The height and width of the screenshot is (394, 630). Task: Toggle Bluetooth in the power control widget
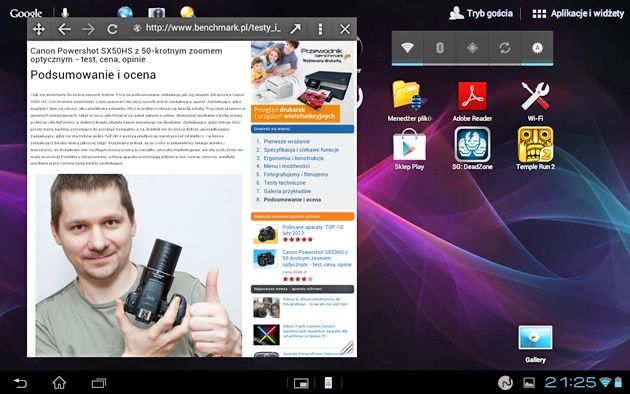440,48
